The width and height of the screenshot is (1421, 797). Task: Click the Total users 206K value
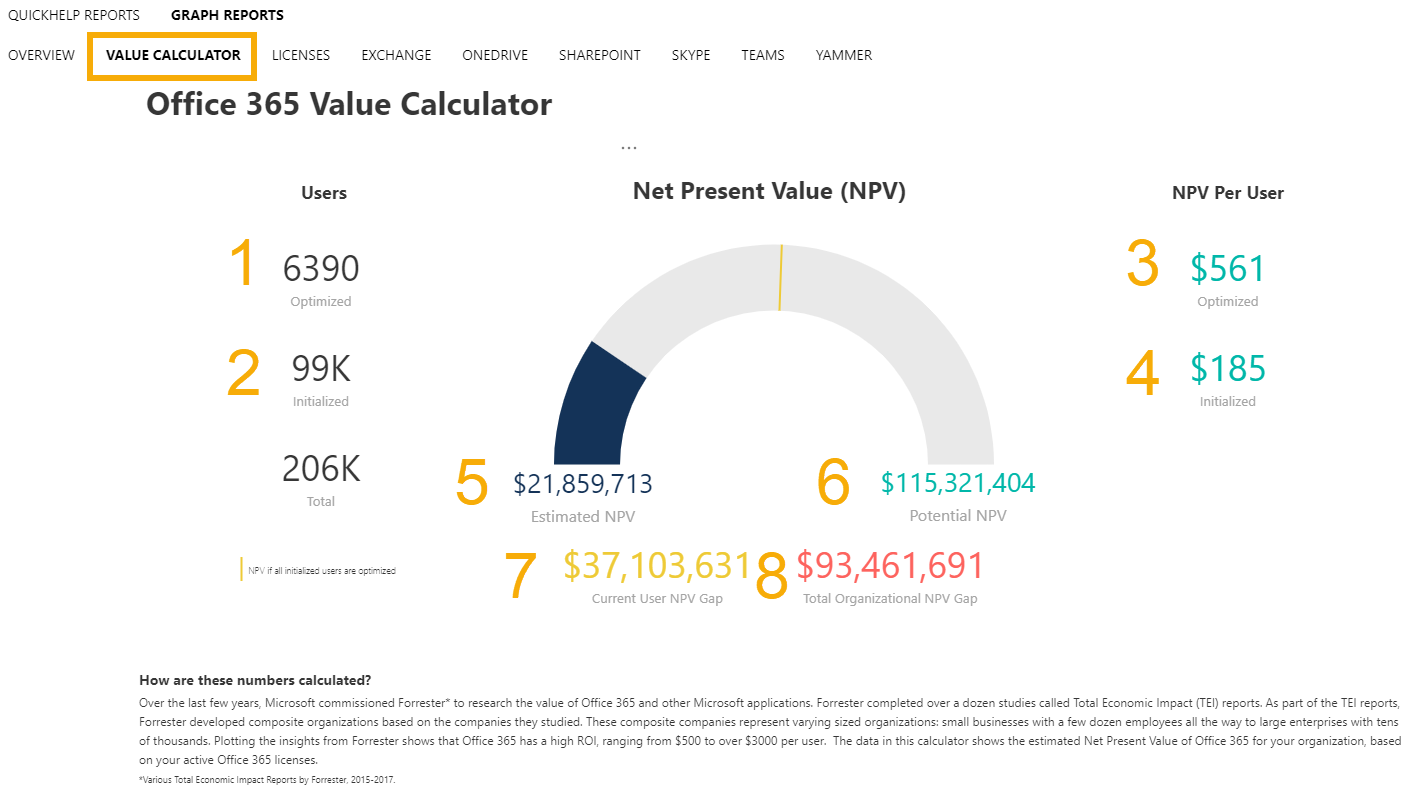point(320,468)
